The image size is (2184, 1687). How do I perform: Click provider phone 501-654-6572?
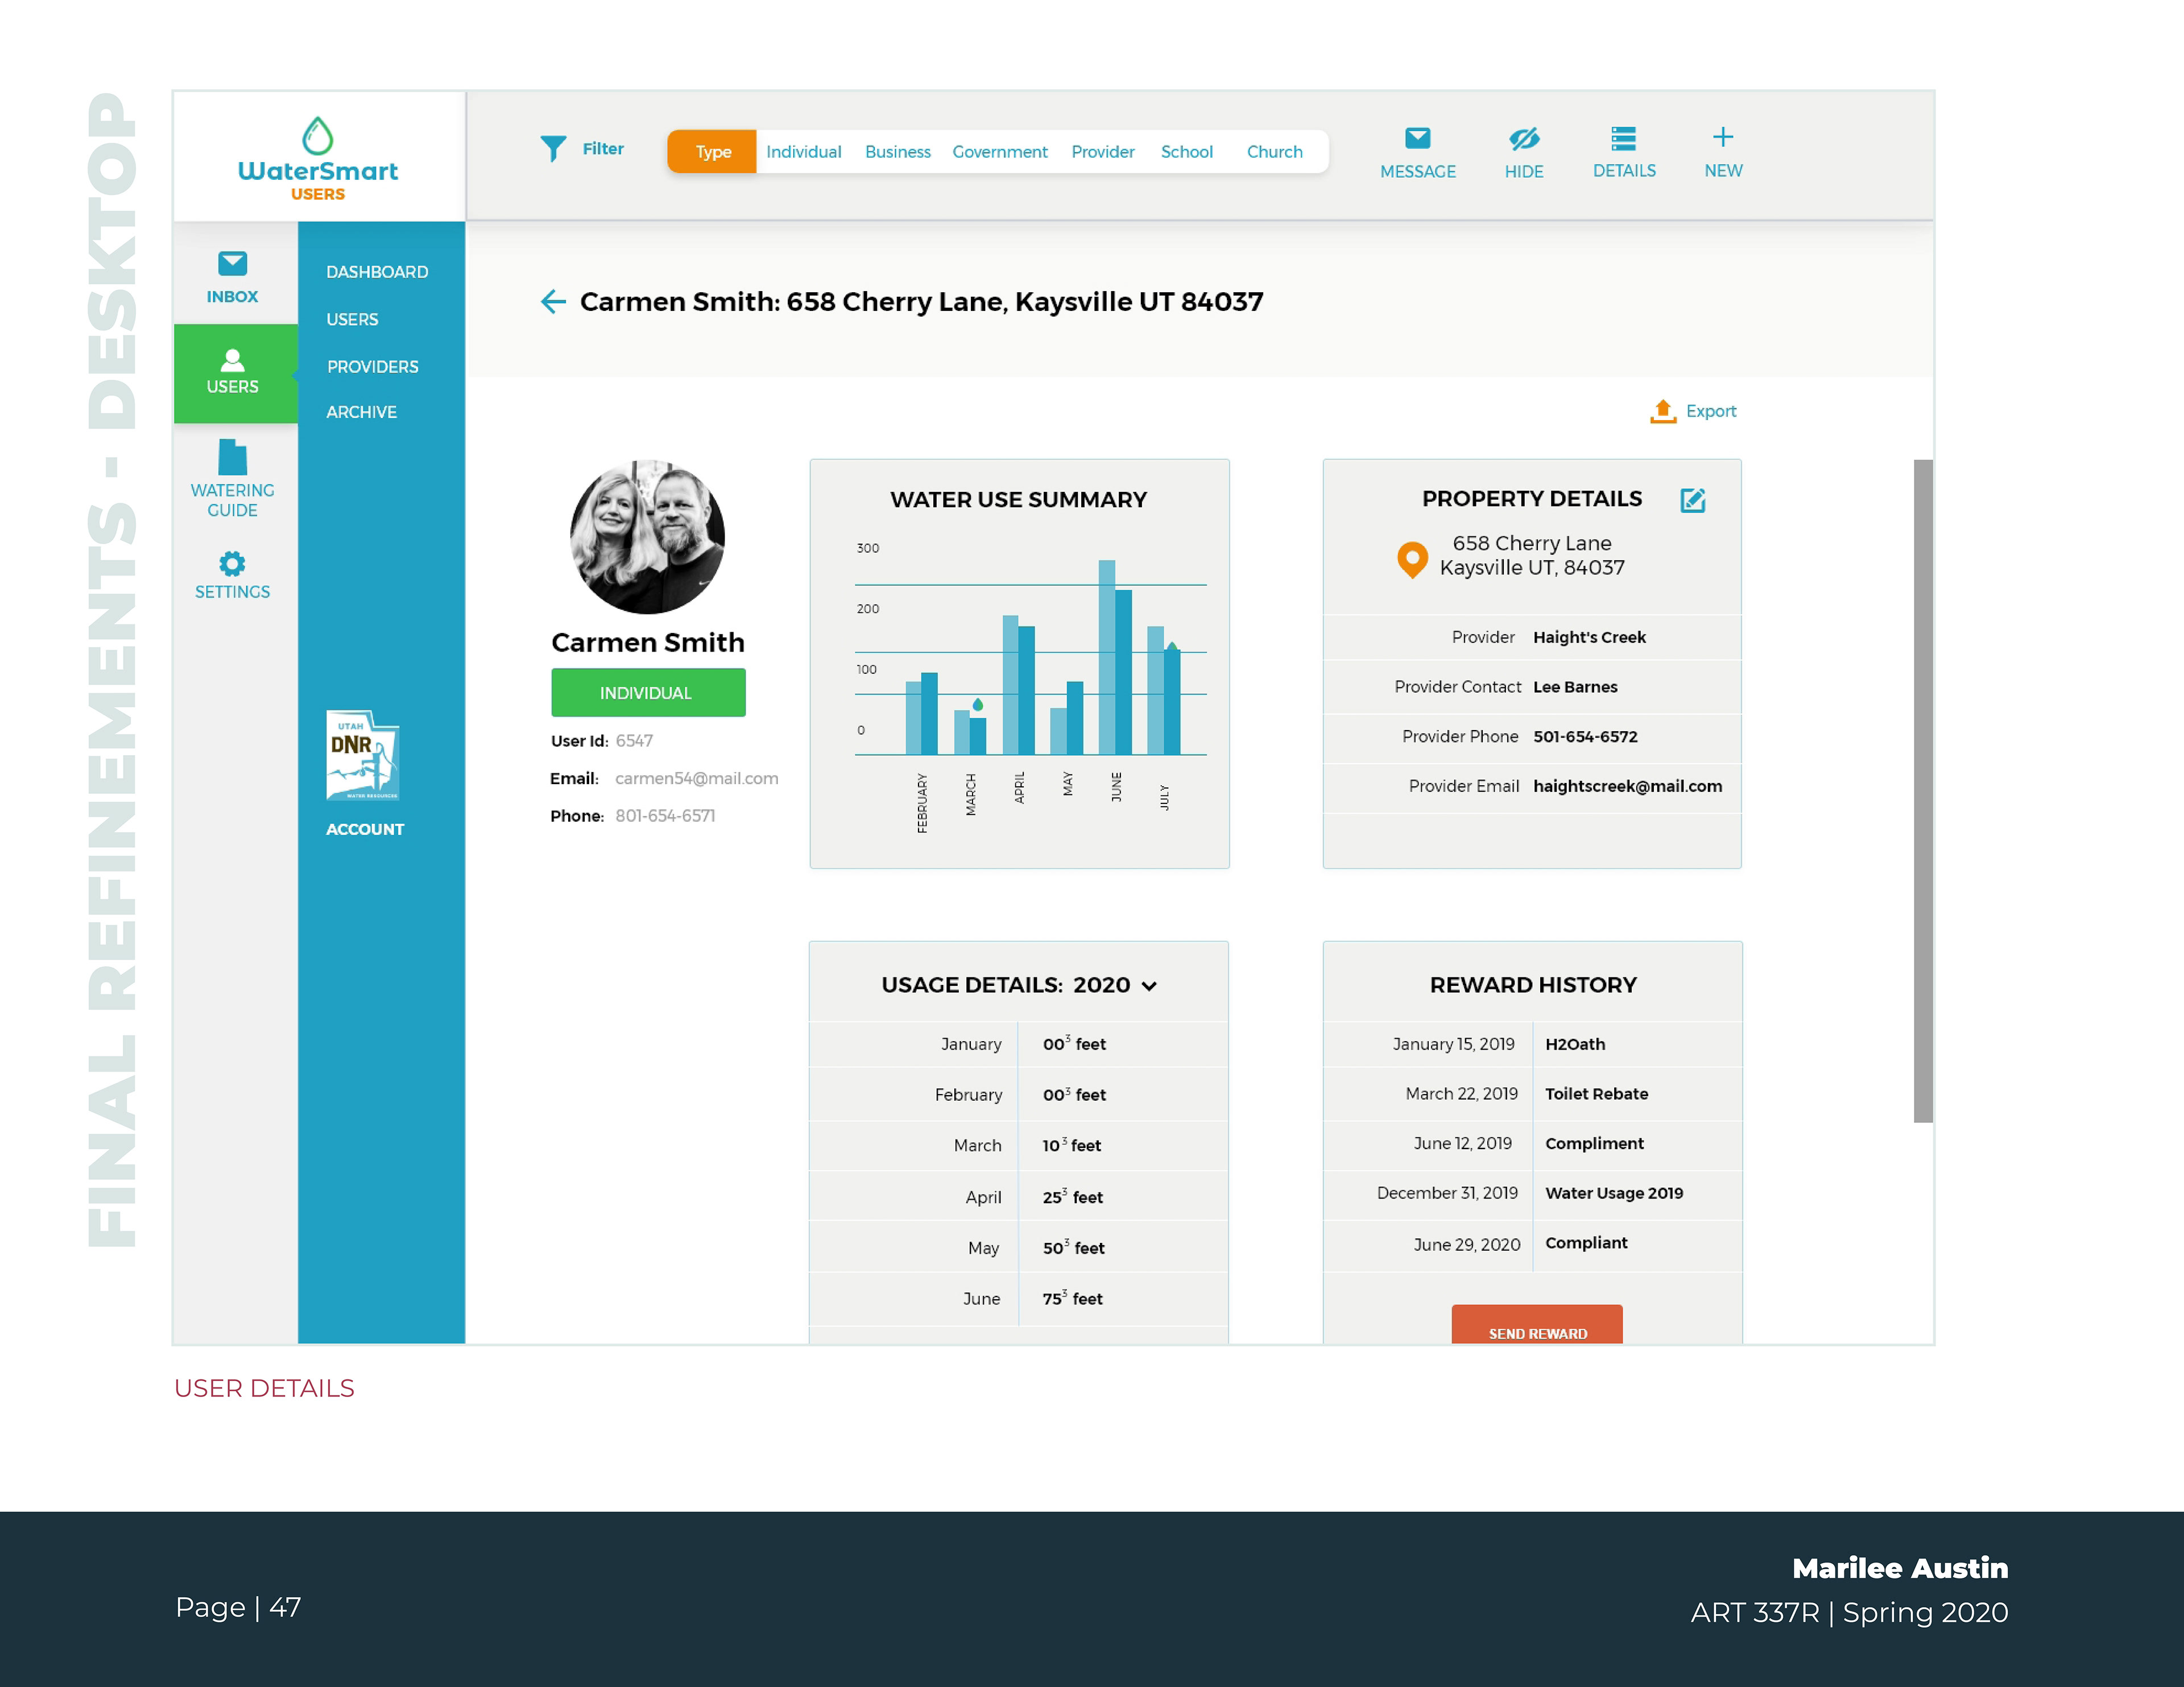1585,737
